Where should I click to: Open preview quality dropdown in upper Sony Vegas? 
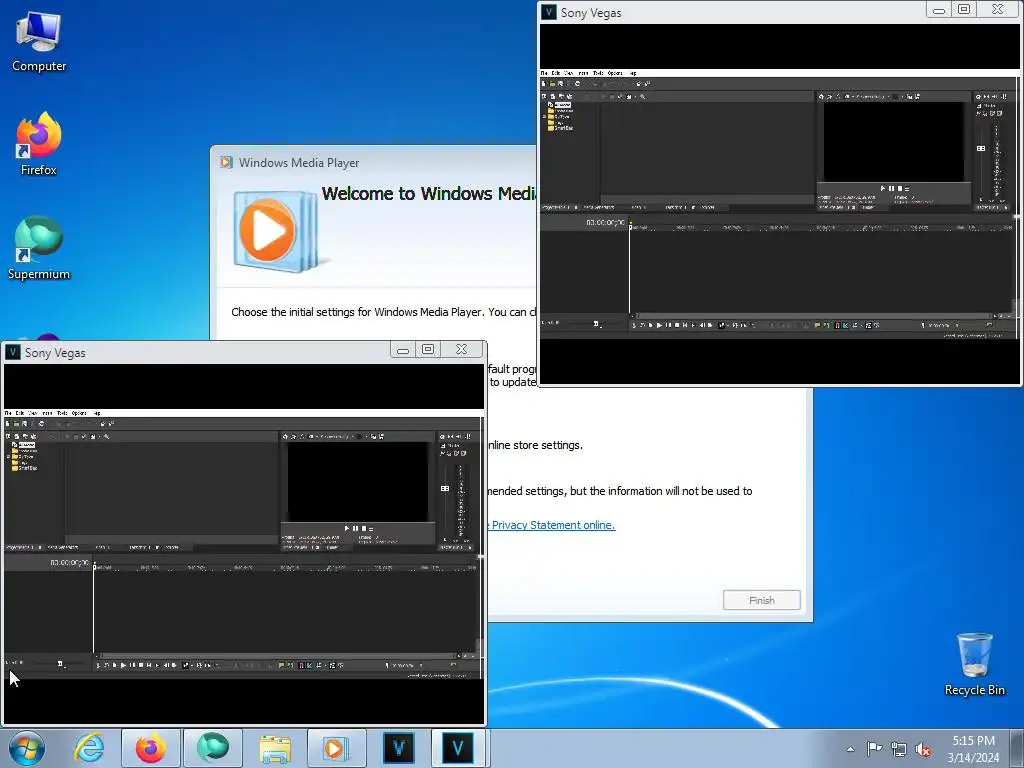872,97
